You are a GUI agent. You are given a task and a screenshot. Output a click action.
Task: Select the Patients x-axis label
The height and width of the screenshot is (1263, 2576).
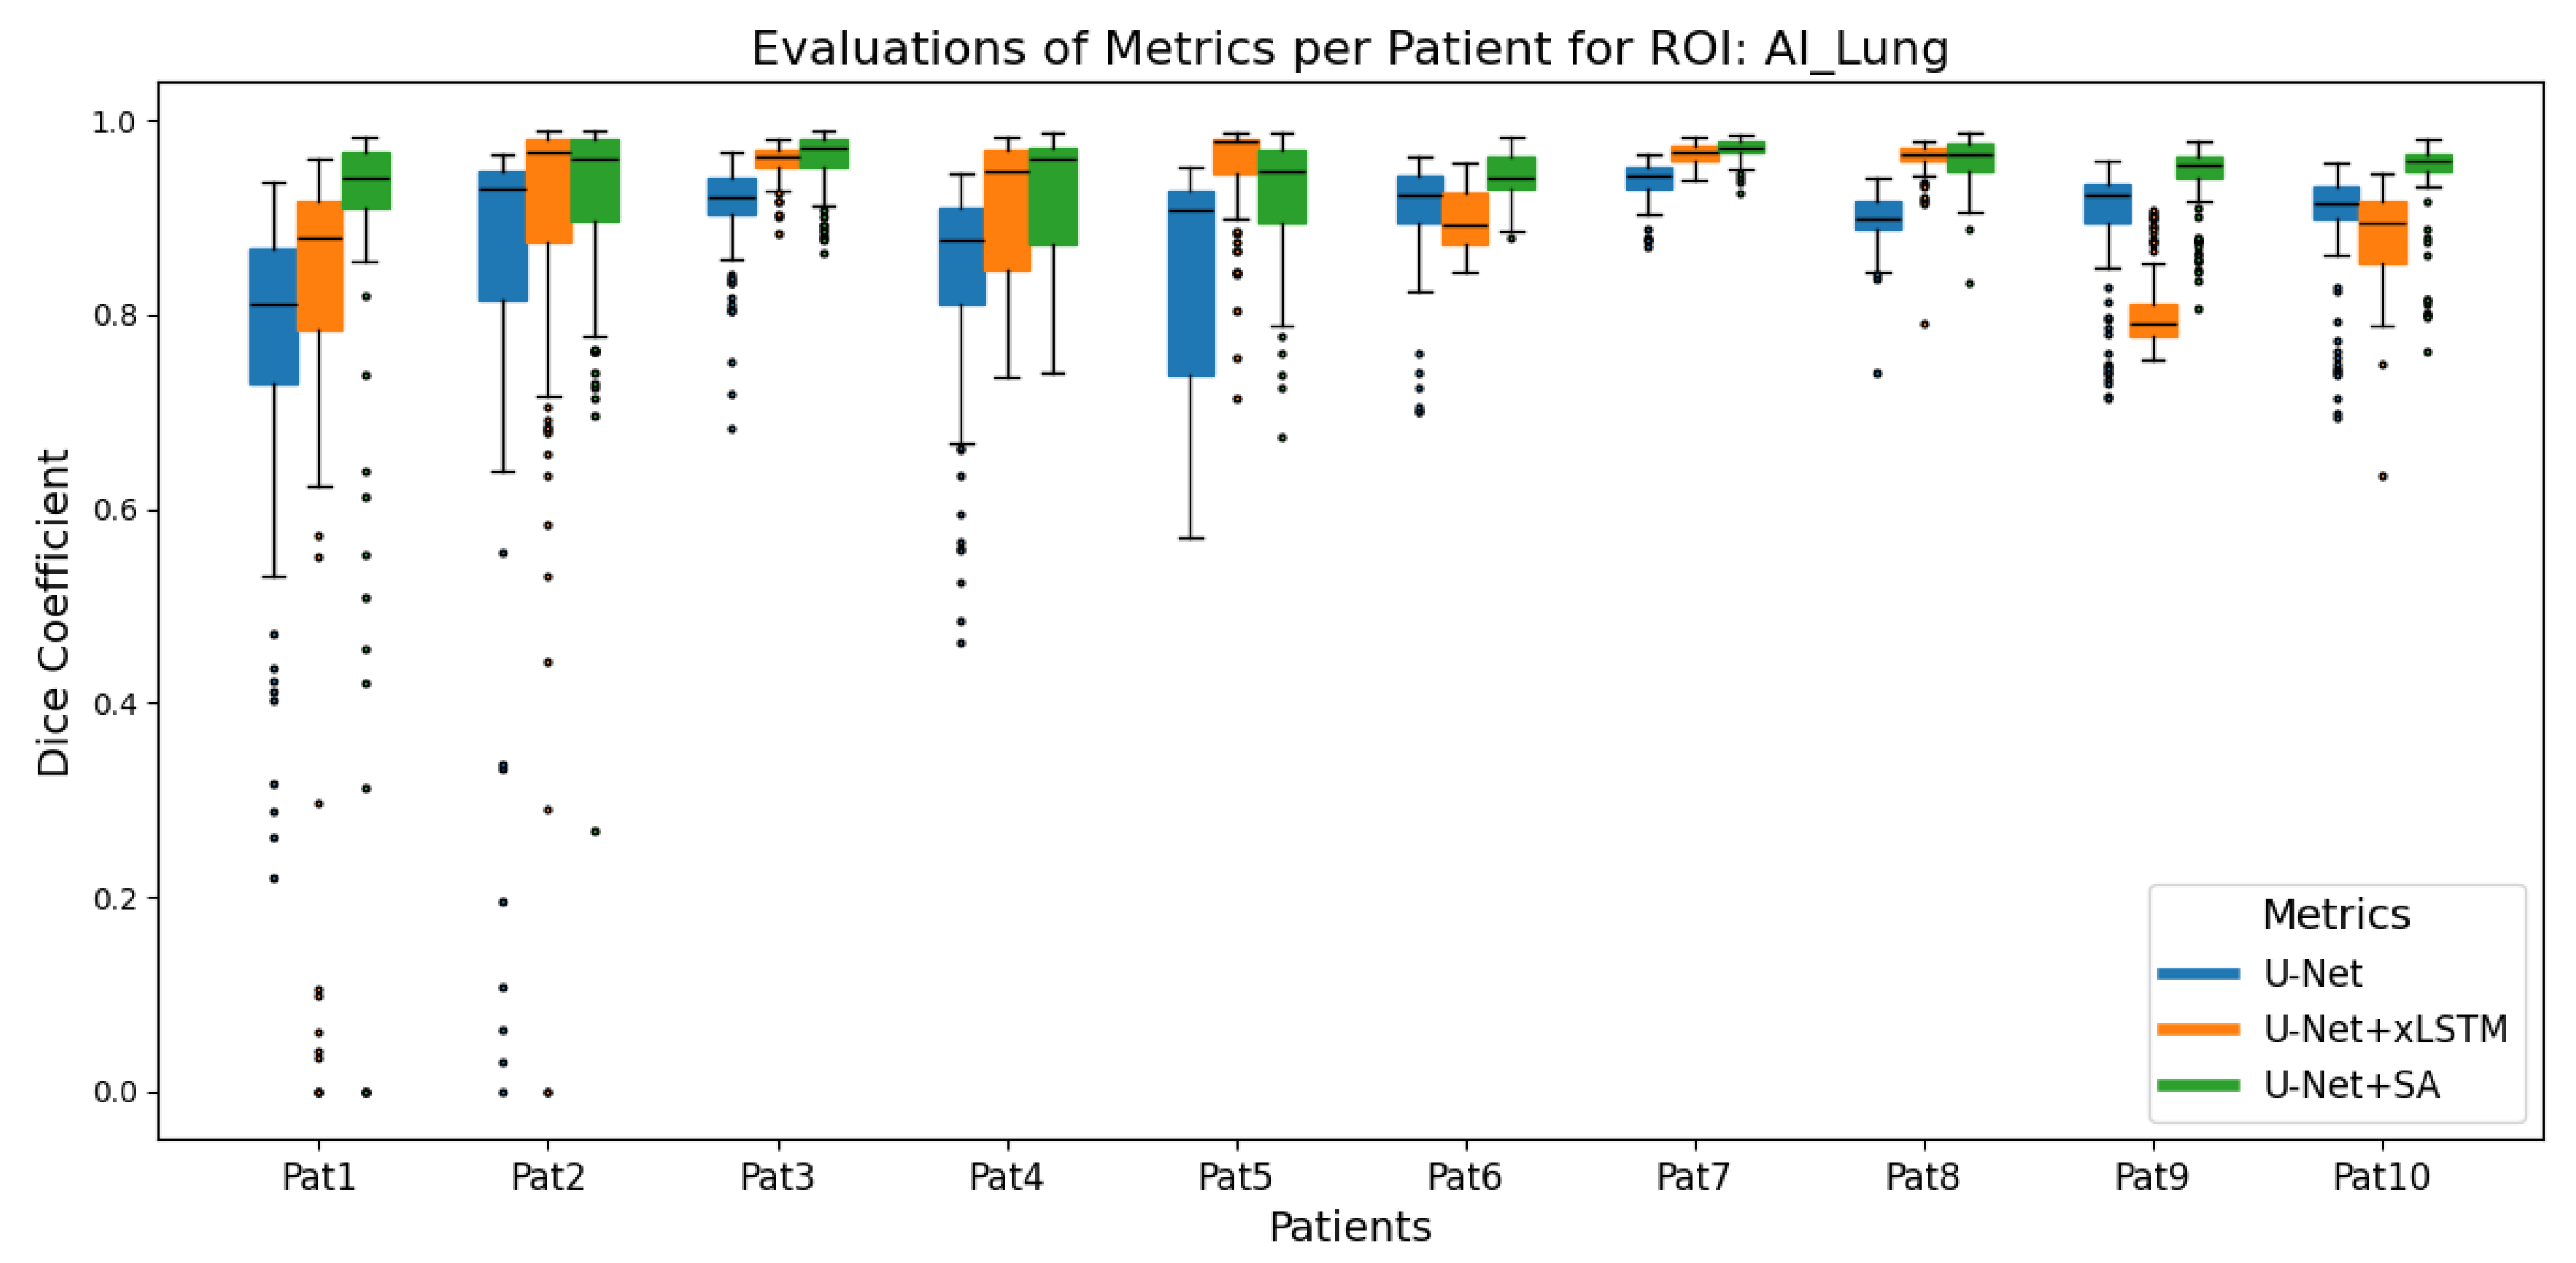click(x=1350, y=1227)
